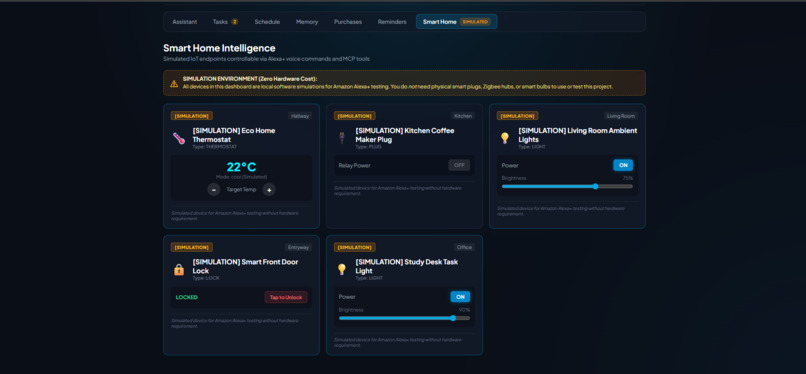Click the SIMULATION badge on Study Desk Light card
This screenshot has height=374, width=806.
[x=355, y=248]
